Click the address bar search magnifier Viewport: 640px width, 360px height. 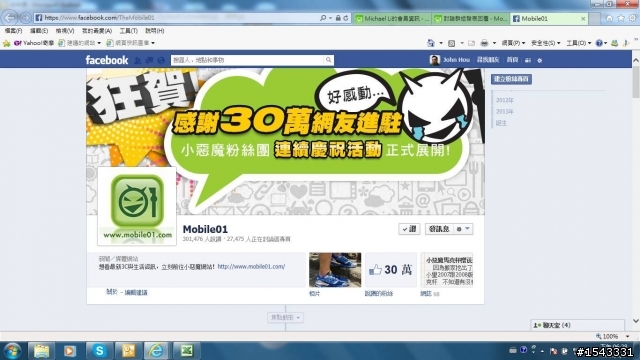point(323,18)
